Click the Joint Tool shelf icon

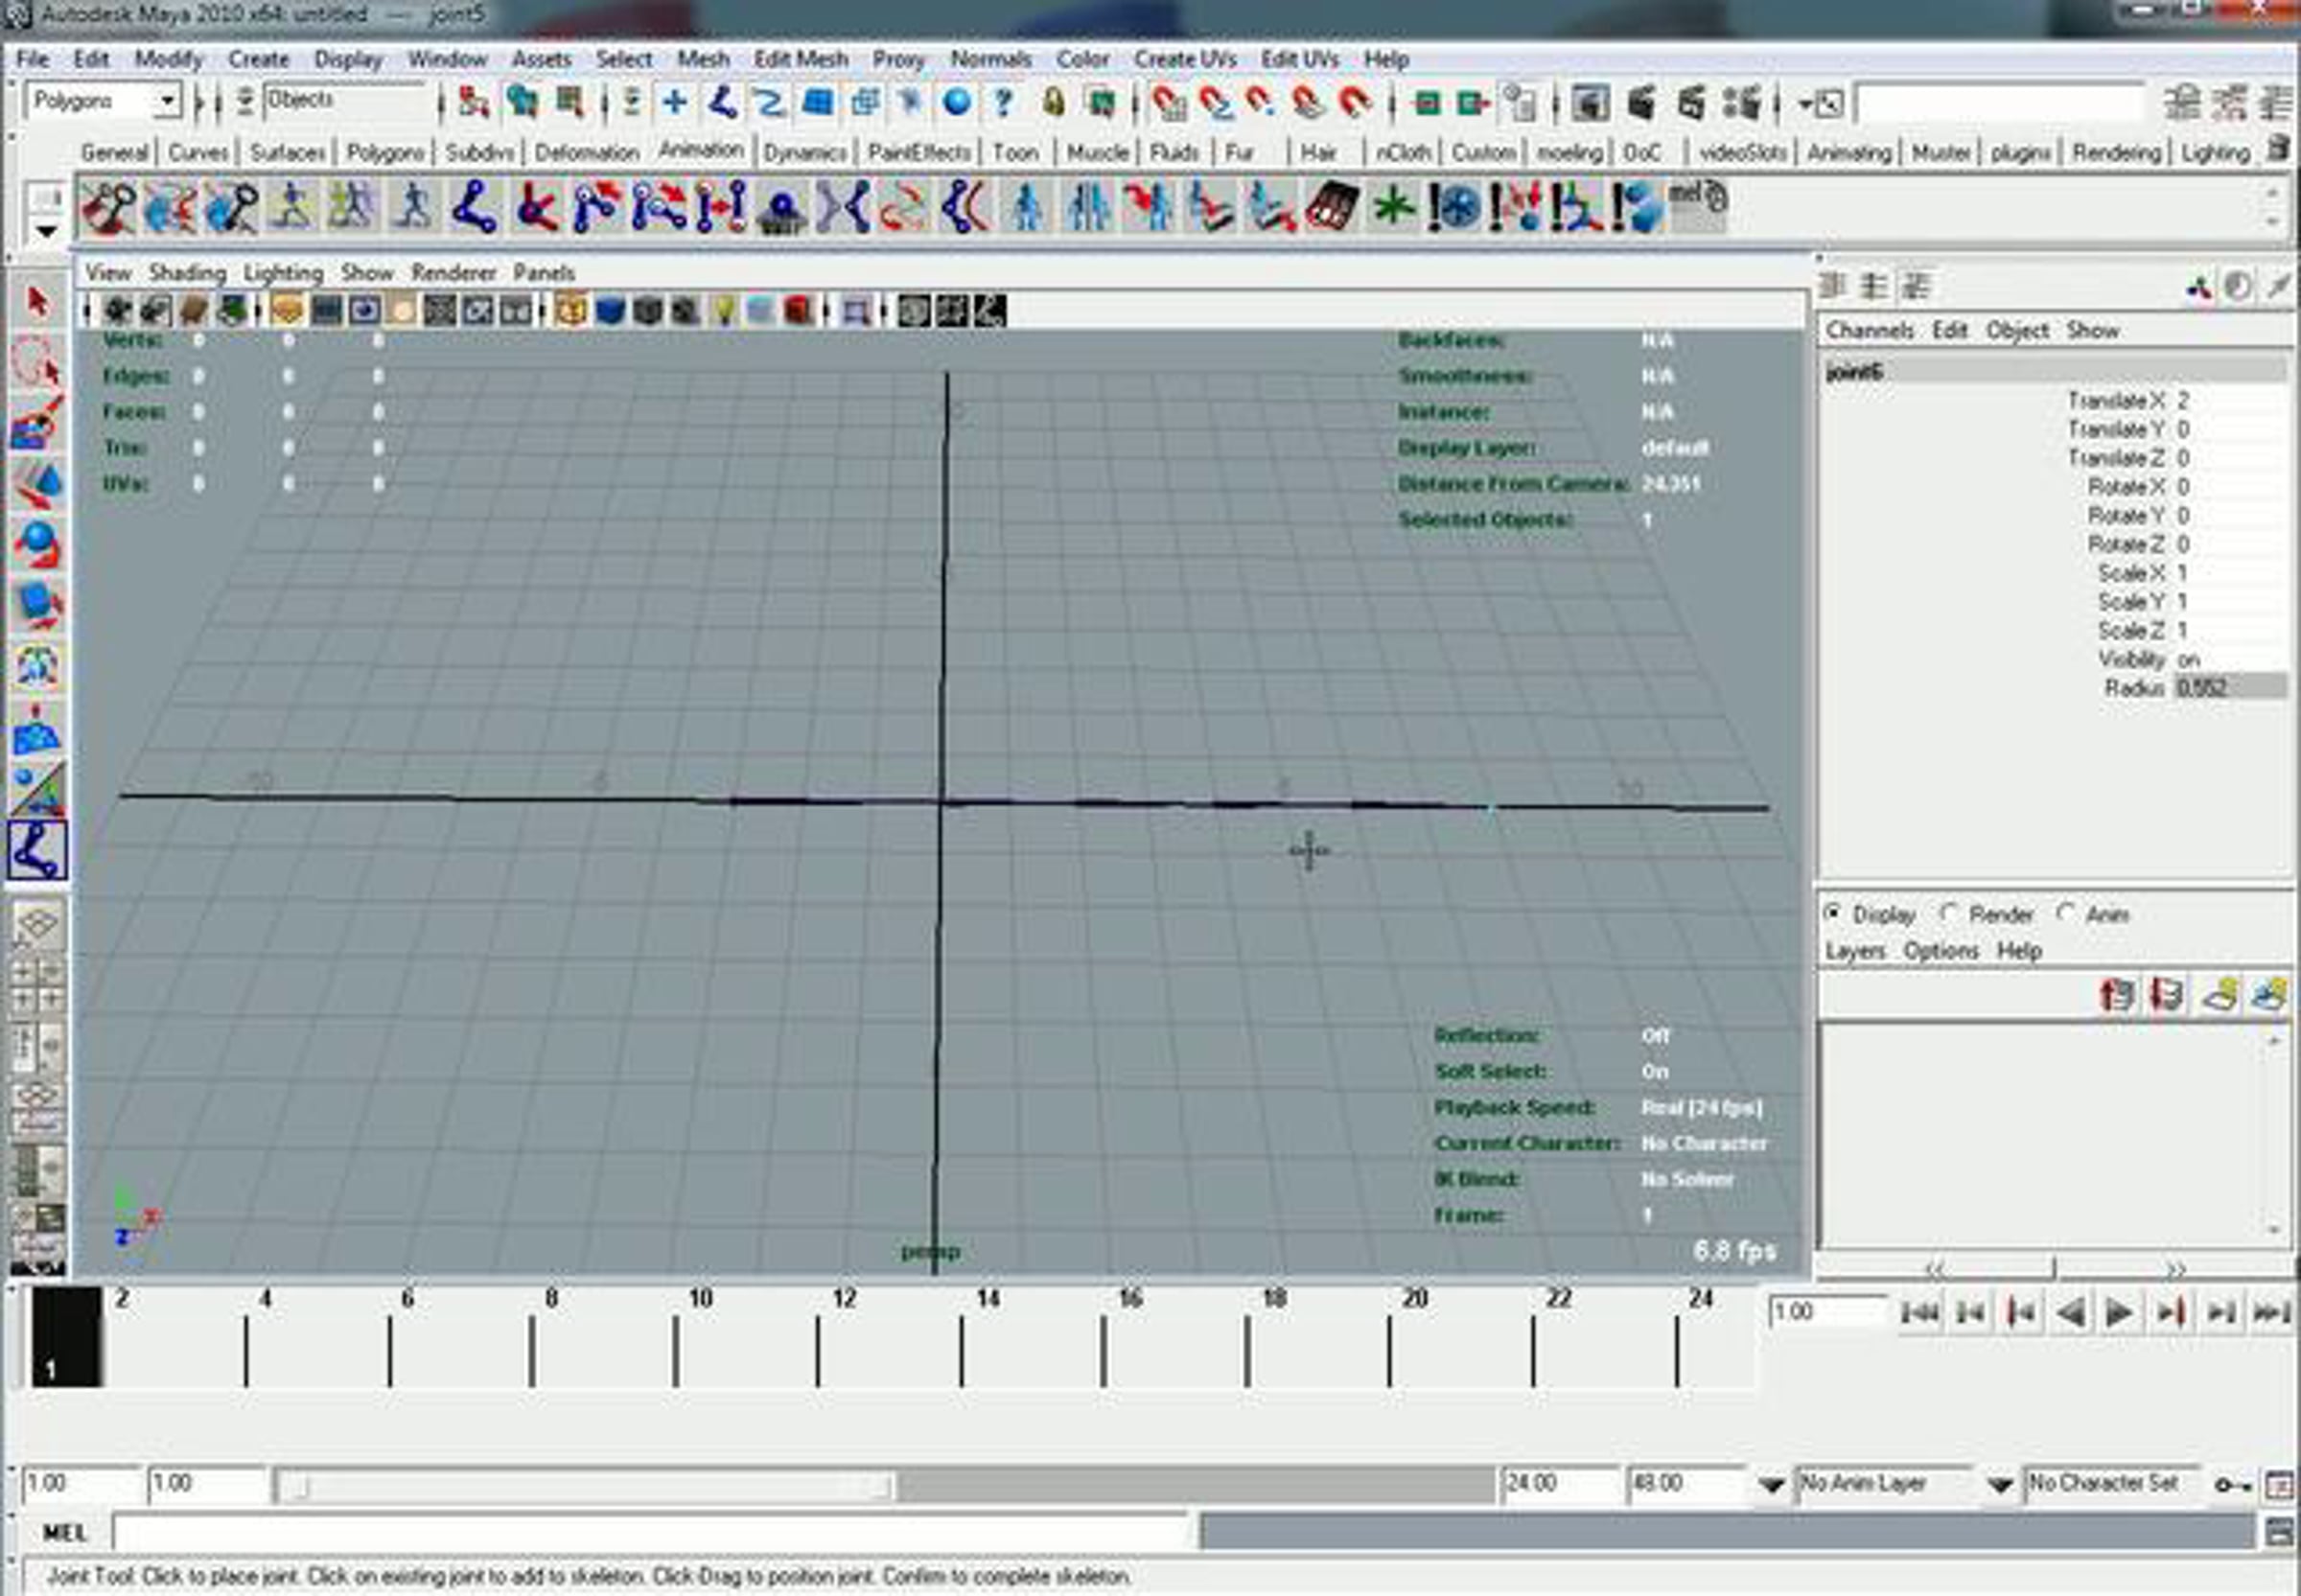click(474, 208)
